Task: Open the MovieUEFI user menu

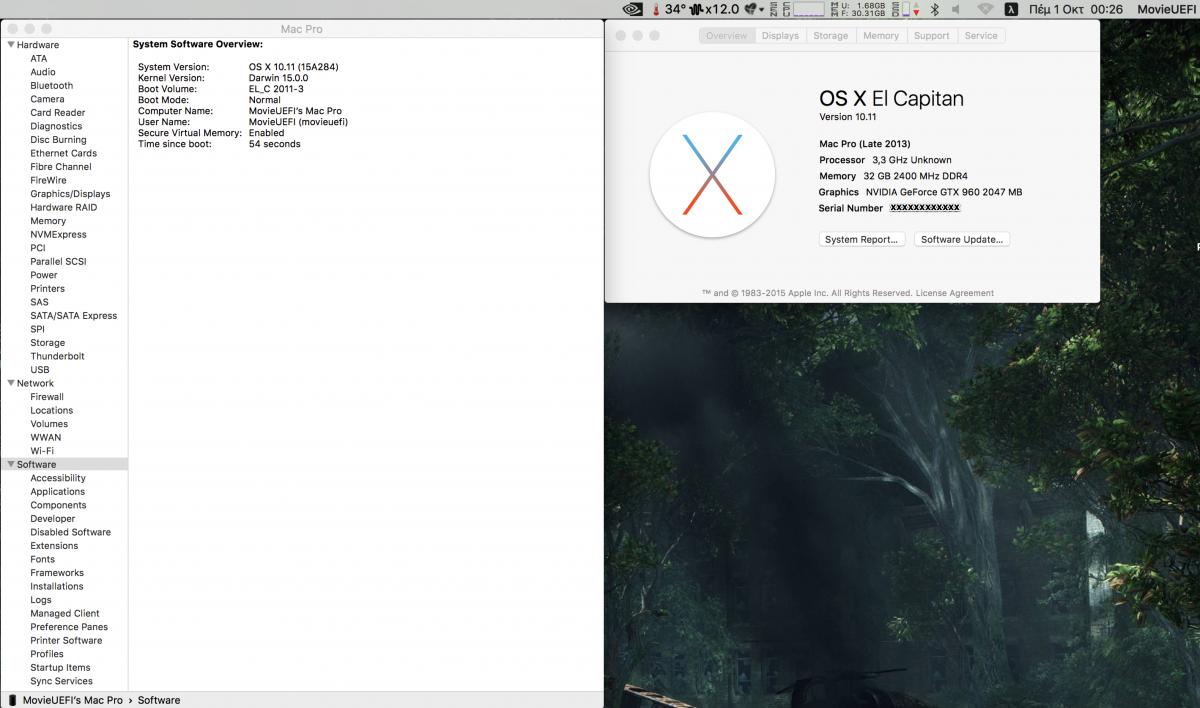Action: [1167, 9]
